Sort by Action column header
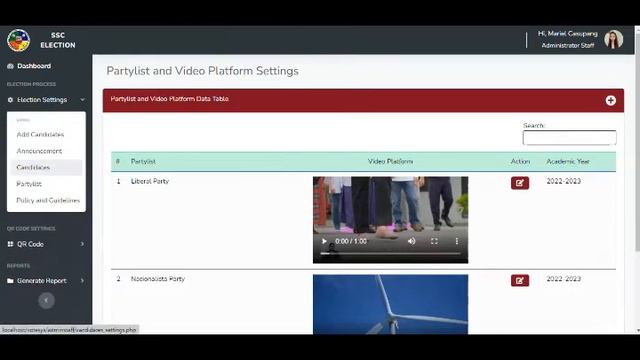 point(520,162)
